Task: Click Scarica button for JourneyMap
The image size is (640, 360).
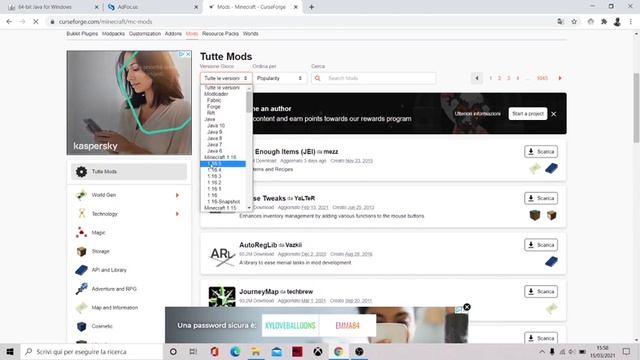Action: (x=541, y=291)
